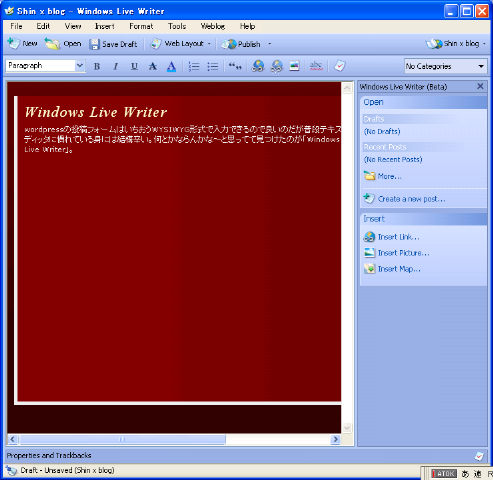Toggle underline formatting
This screenshot has width=493, height=480.
[134, 66]
